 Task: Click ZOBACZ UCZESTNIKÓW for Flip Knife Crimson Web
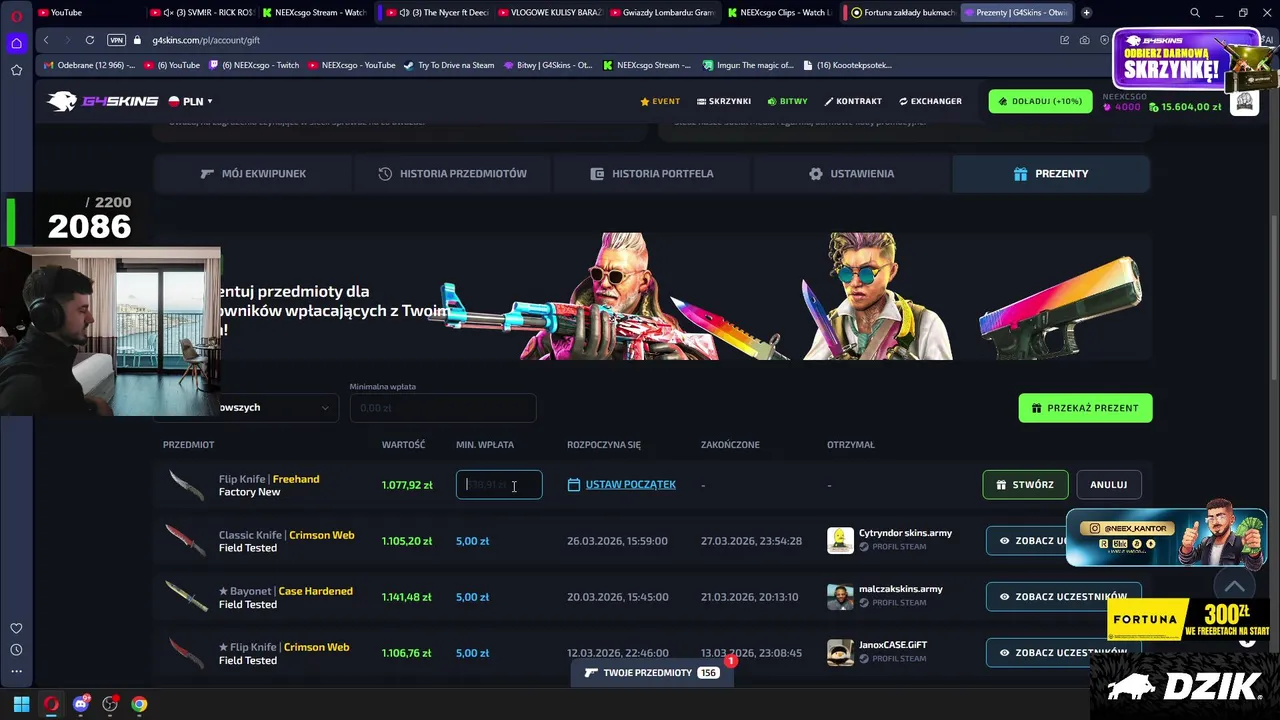(x=1063, y=653)
